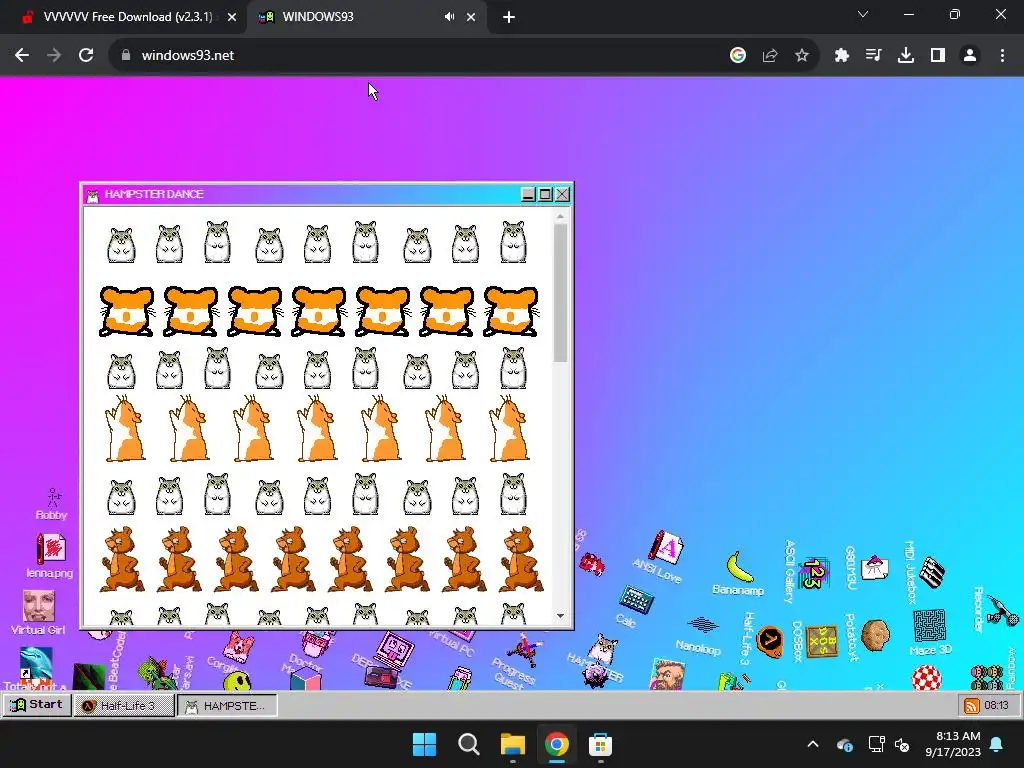
Task: Bookmark this page with star icon
Action: (802, 56)
